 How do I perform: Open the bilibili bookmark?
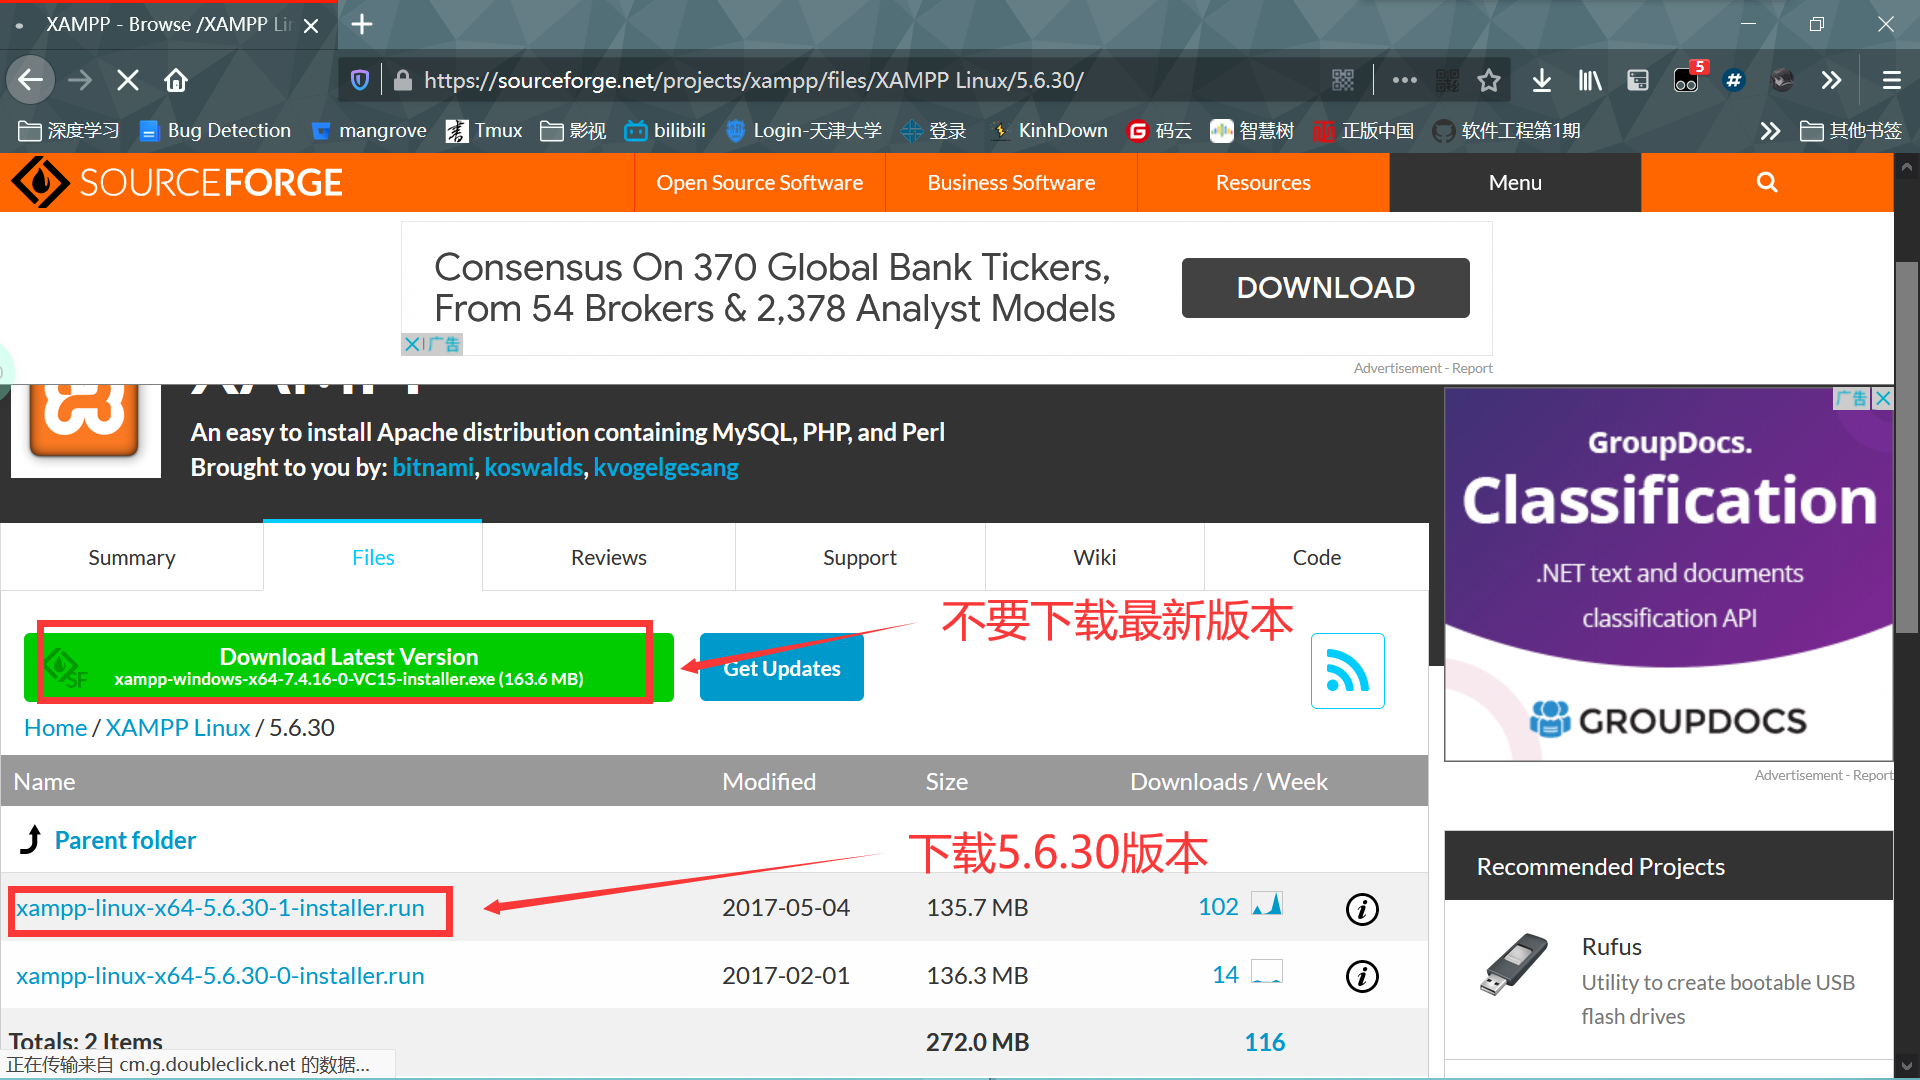[x=665, y=131]
